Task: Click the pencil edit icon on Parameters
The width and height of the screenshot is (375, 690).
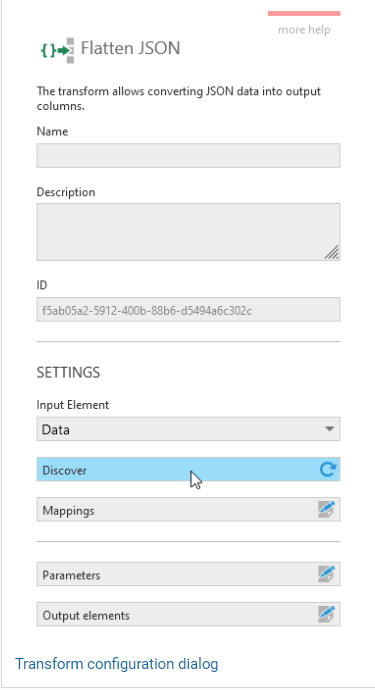Action: pyautogui.click(x=327, y=574)
